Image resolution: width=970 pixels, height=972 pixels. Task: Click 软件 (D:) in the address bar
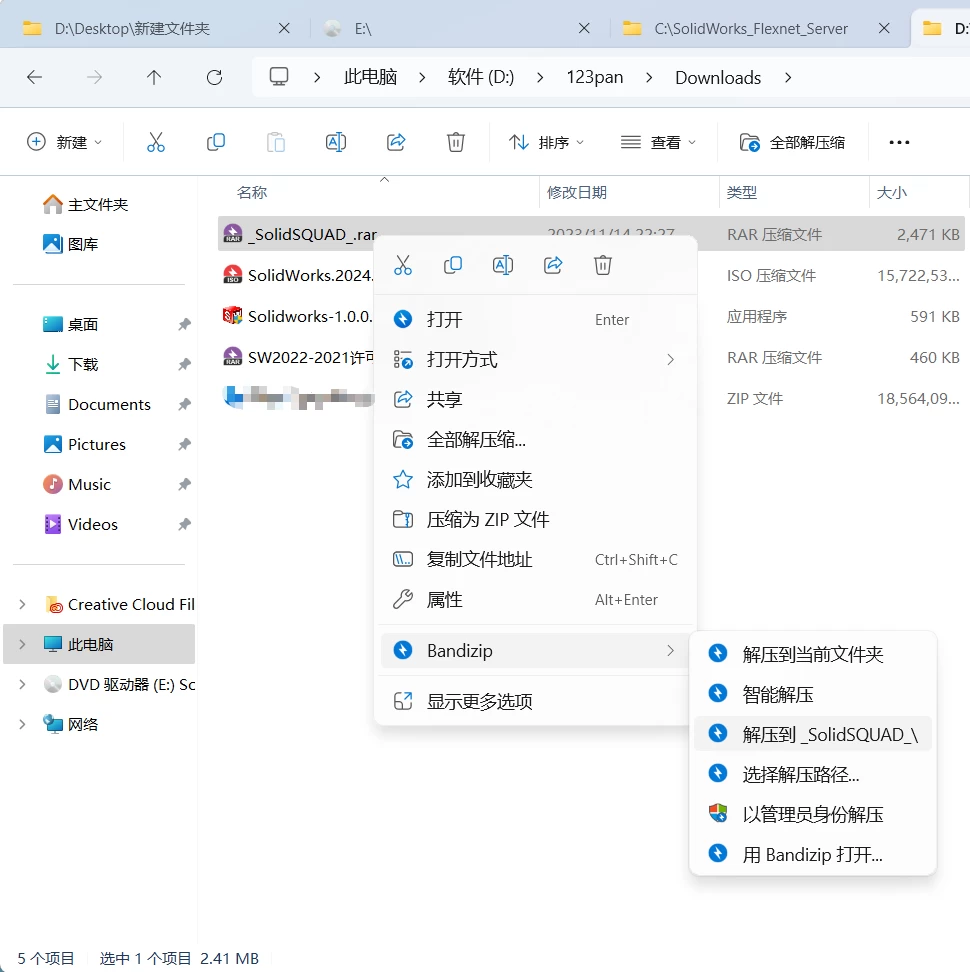tap(481, 77)
